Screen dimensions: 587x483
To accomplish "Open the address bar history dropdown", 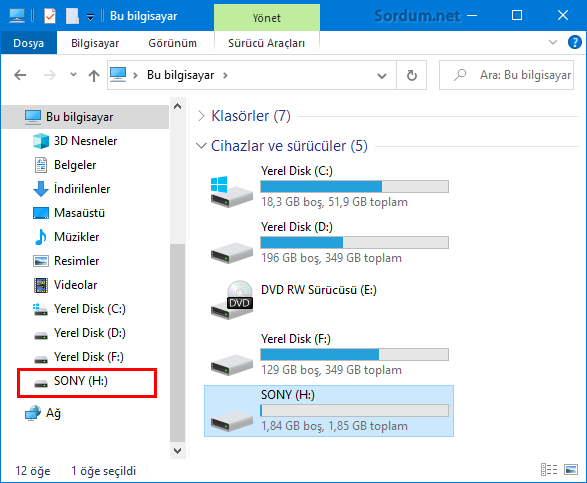I will click(381, 76).
